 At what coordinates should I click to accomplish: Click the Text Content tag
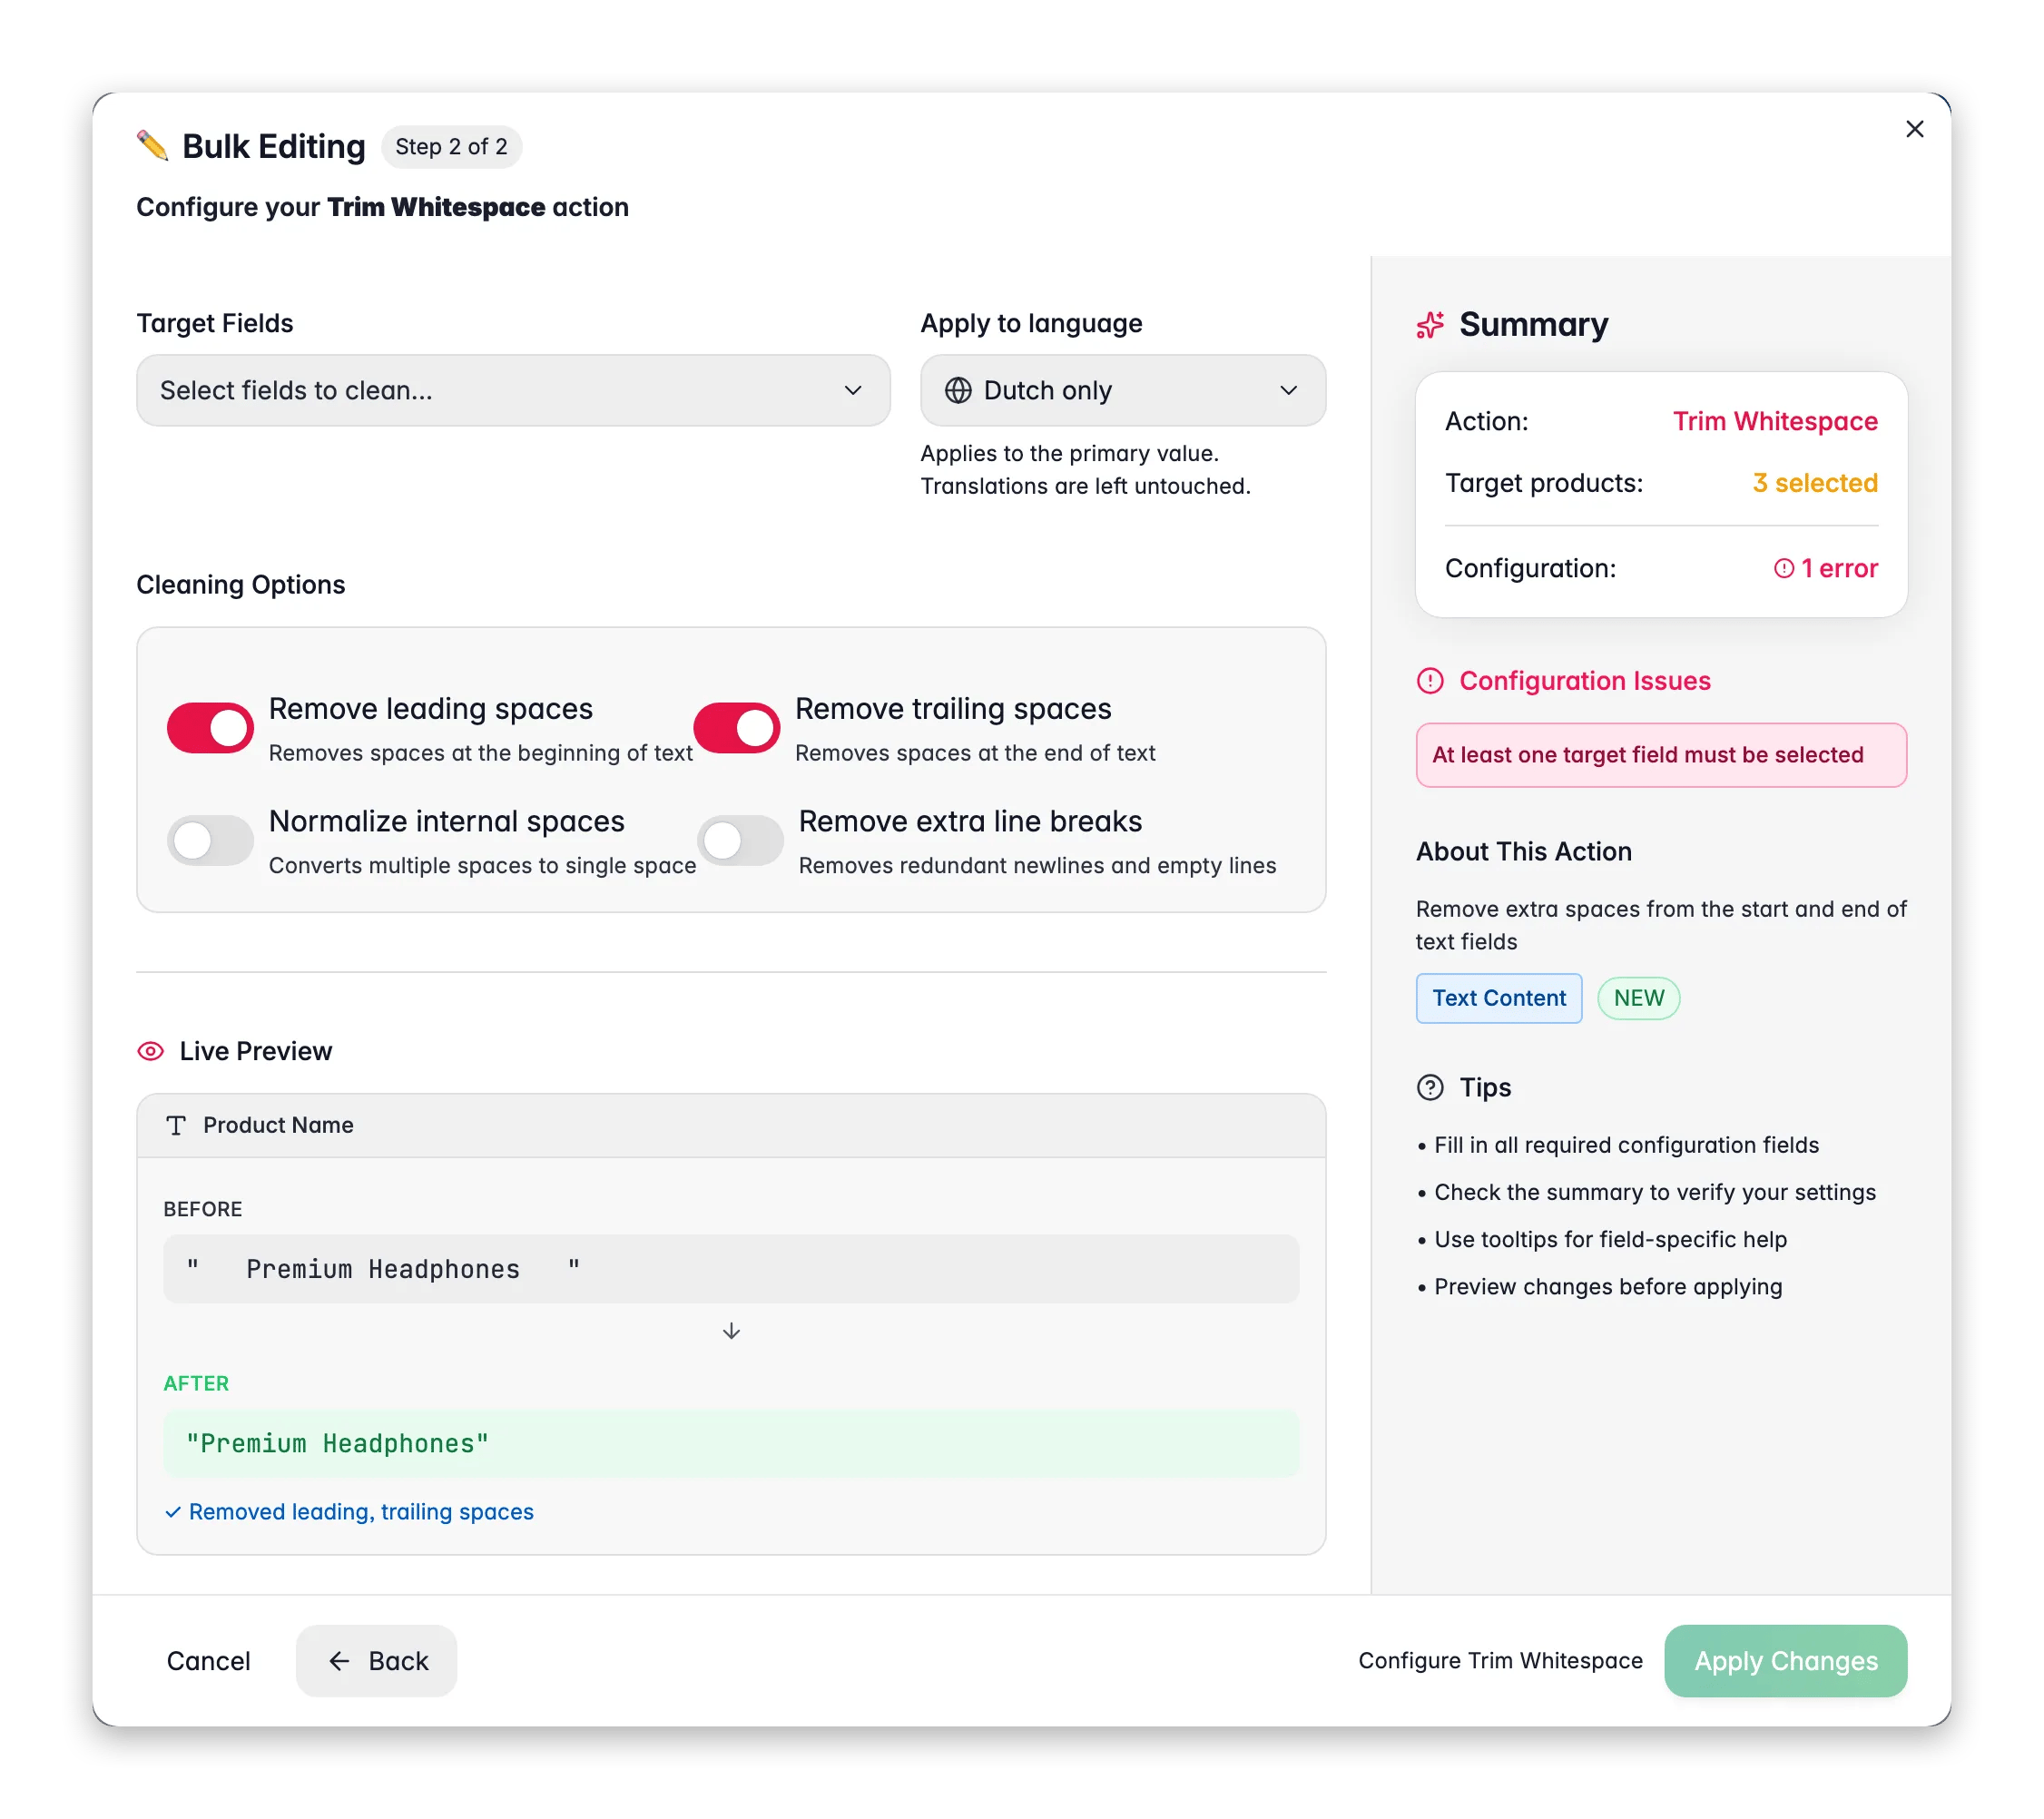[1499, 998]
